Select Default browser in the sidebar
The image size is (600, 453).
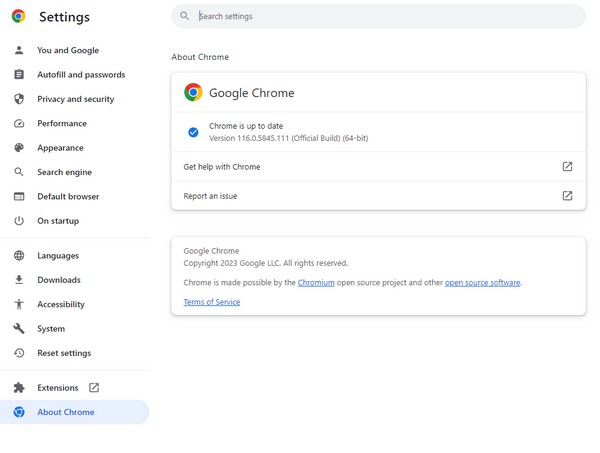click(68, 196)
